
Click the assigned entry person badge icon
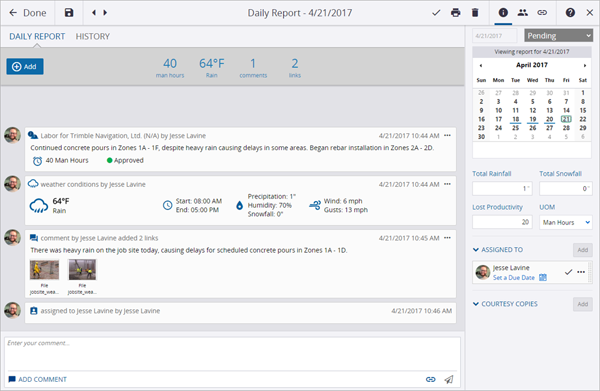(x=34, y=311)
